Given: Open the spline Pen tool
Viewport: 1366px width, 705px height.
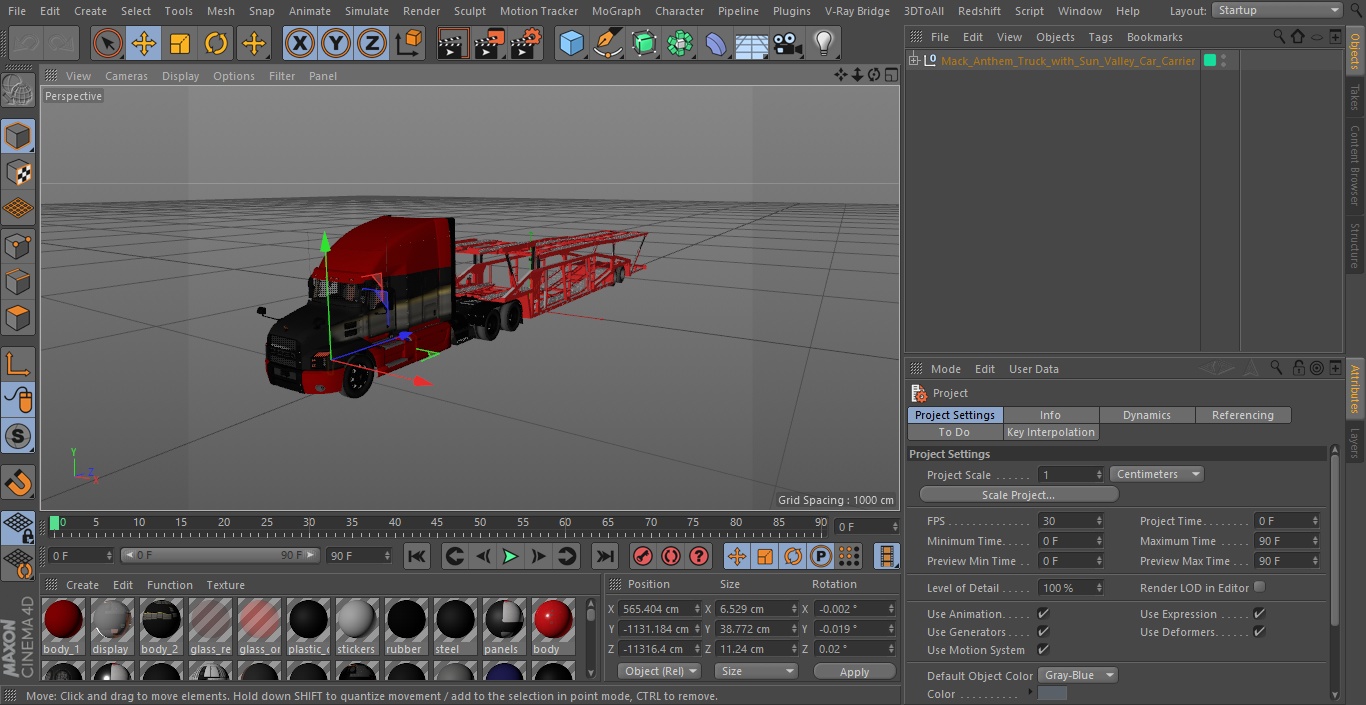Looking at the screenshot, I should (x=607, y=44).
